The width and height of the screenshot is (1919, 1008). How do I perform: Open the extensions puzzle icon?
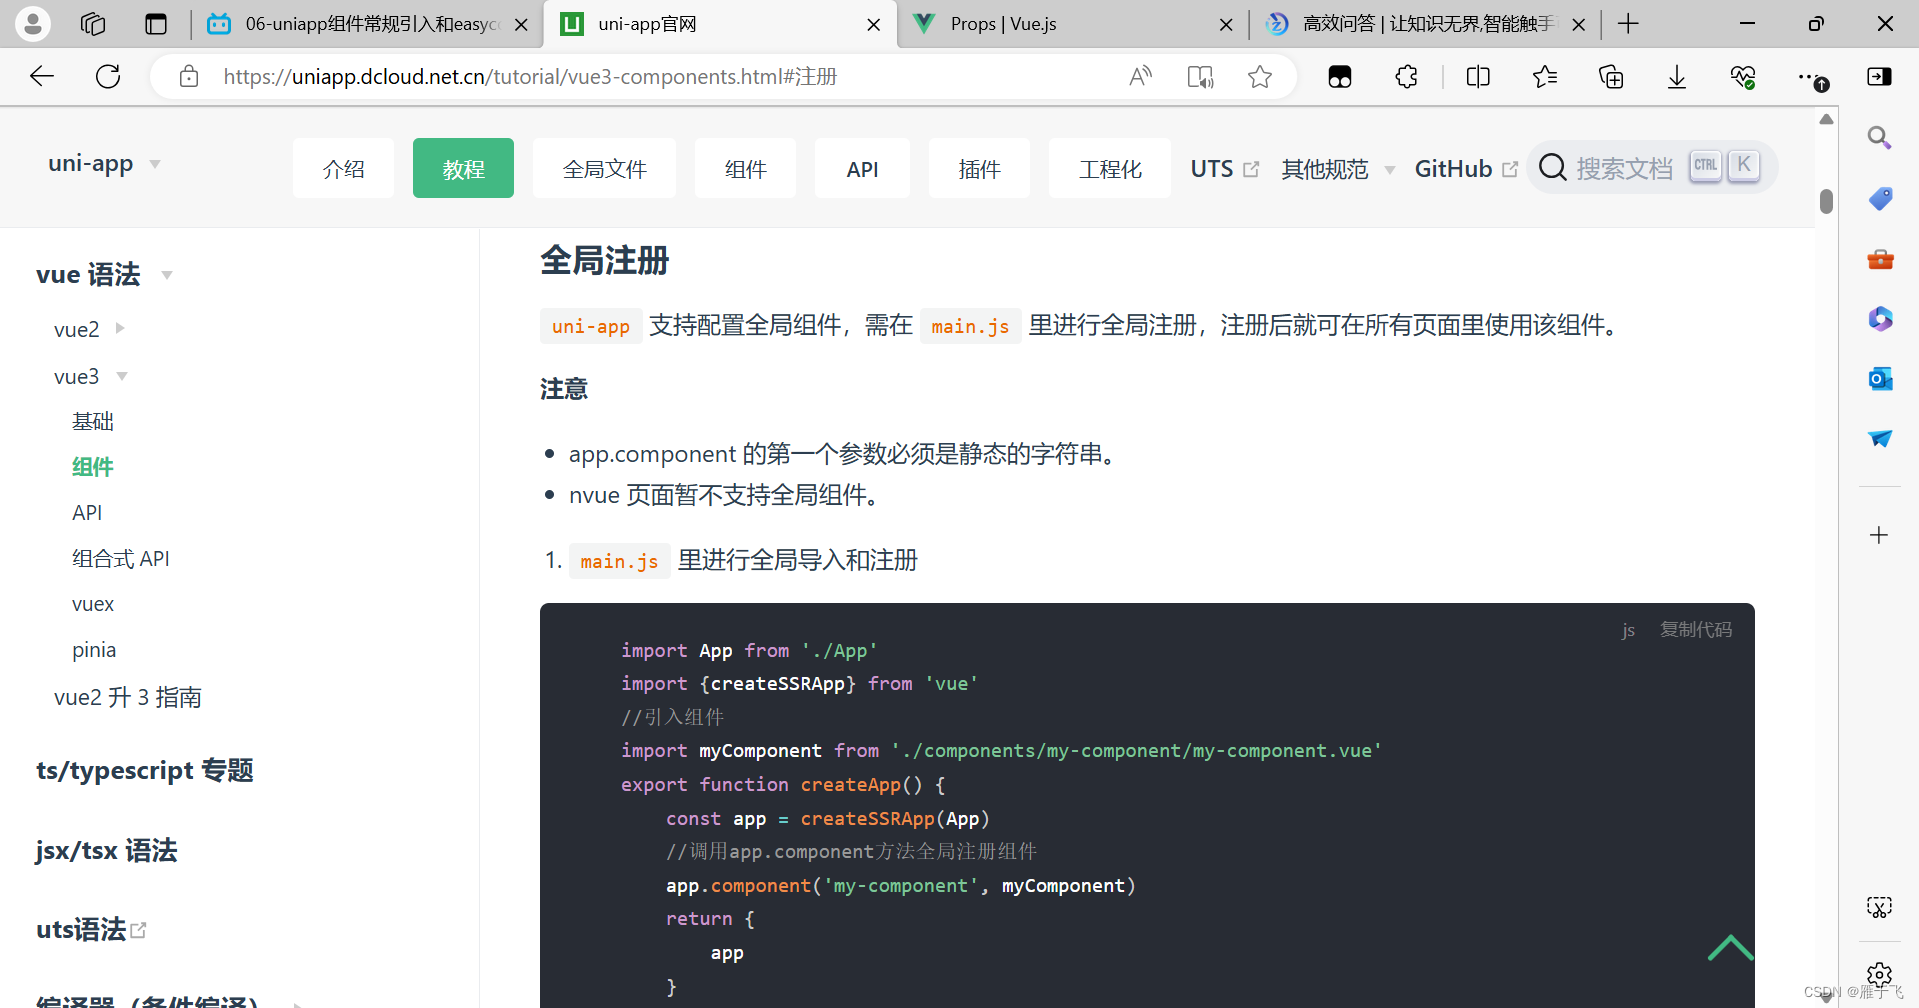tap(1407, 76)
